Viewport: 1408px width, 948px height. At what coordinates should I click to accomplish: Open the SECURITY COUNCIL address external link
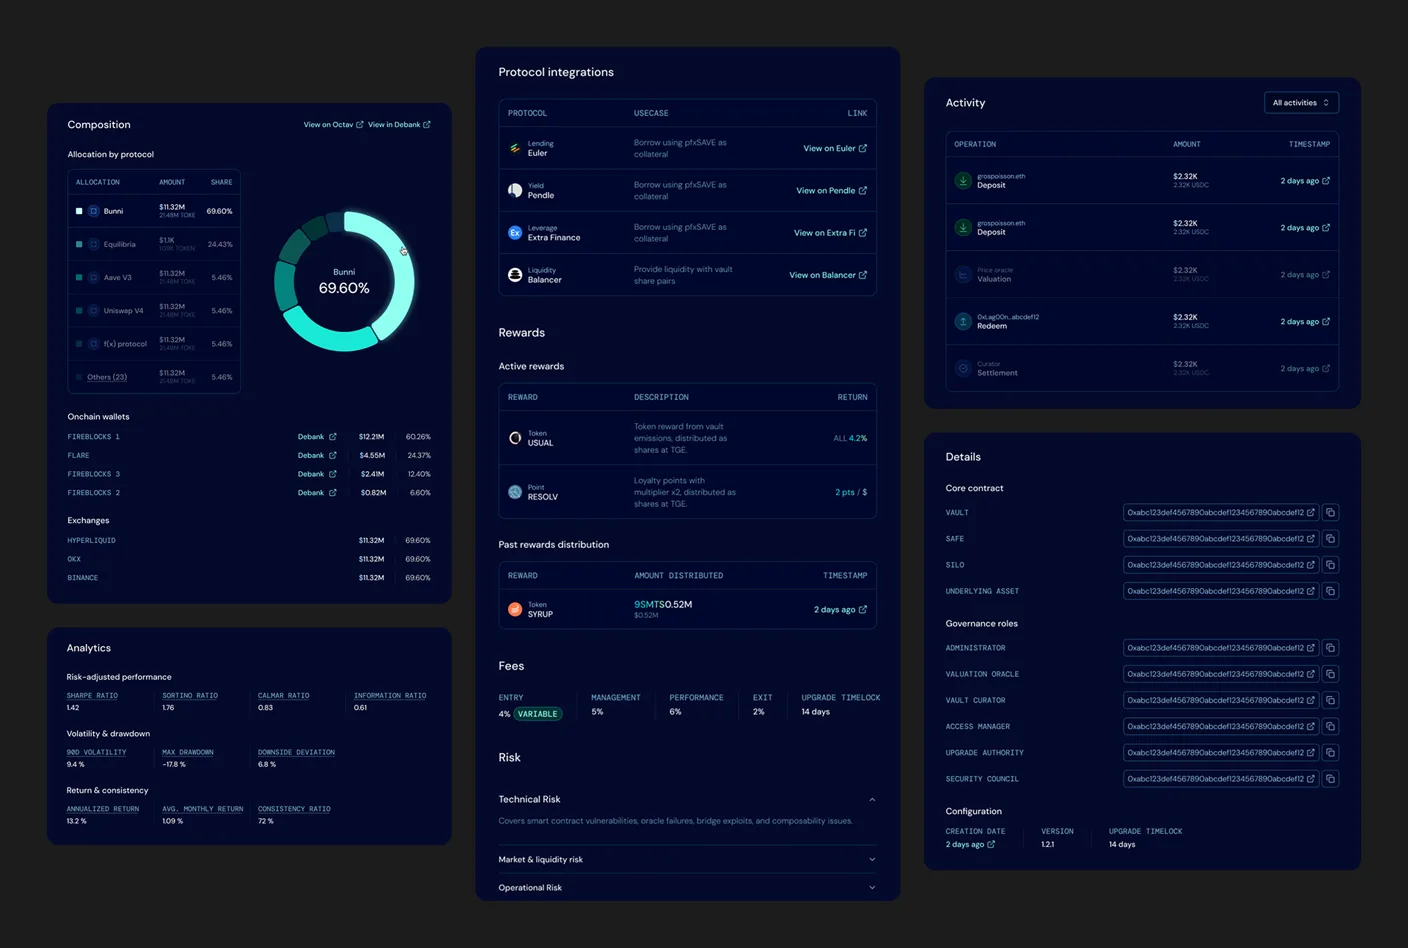point(1310,778)
